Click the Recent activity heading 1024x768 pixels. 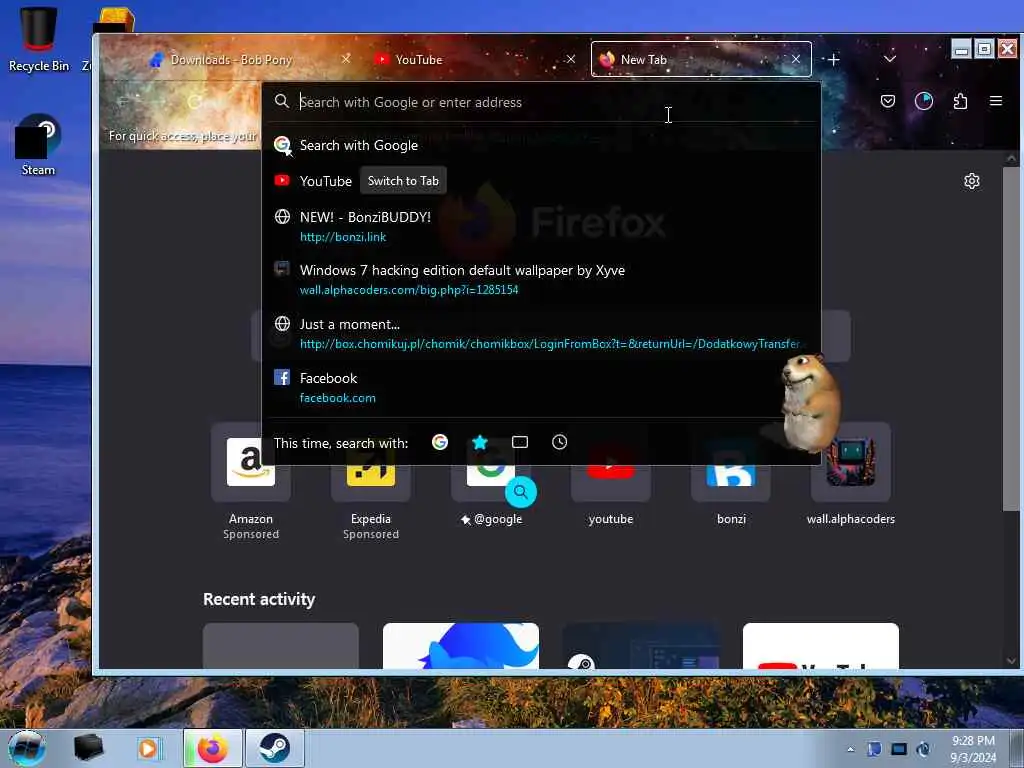click(259, 600)
